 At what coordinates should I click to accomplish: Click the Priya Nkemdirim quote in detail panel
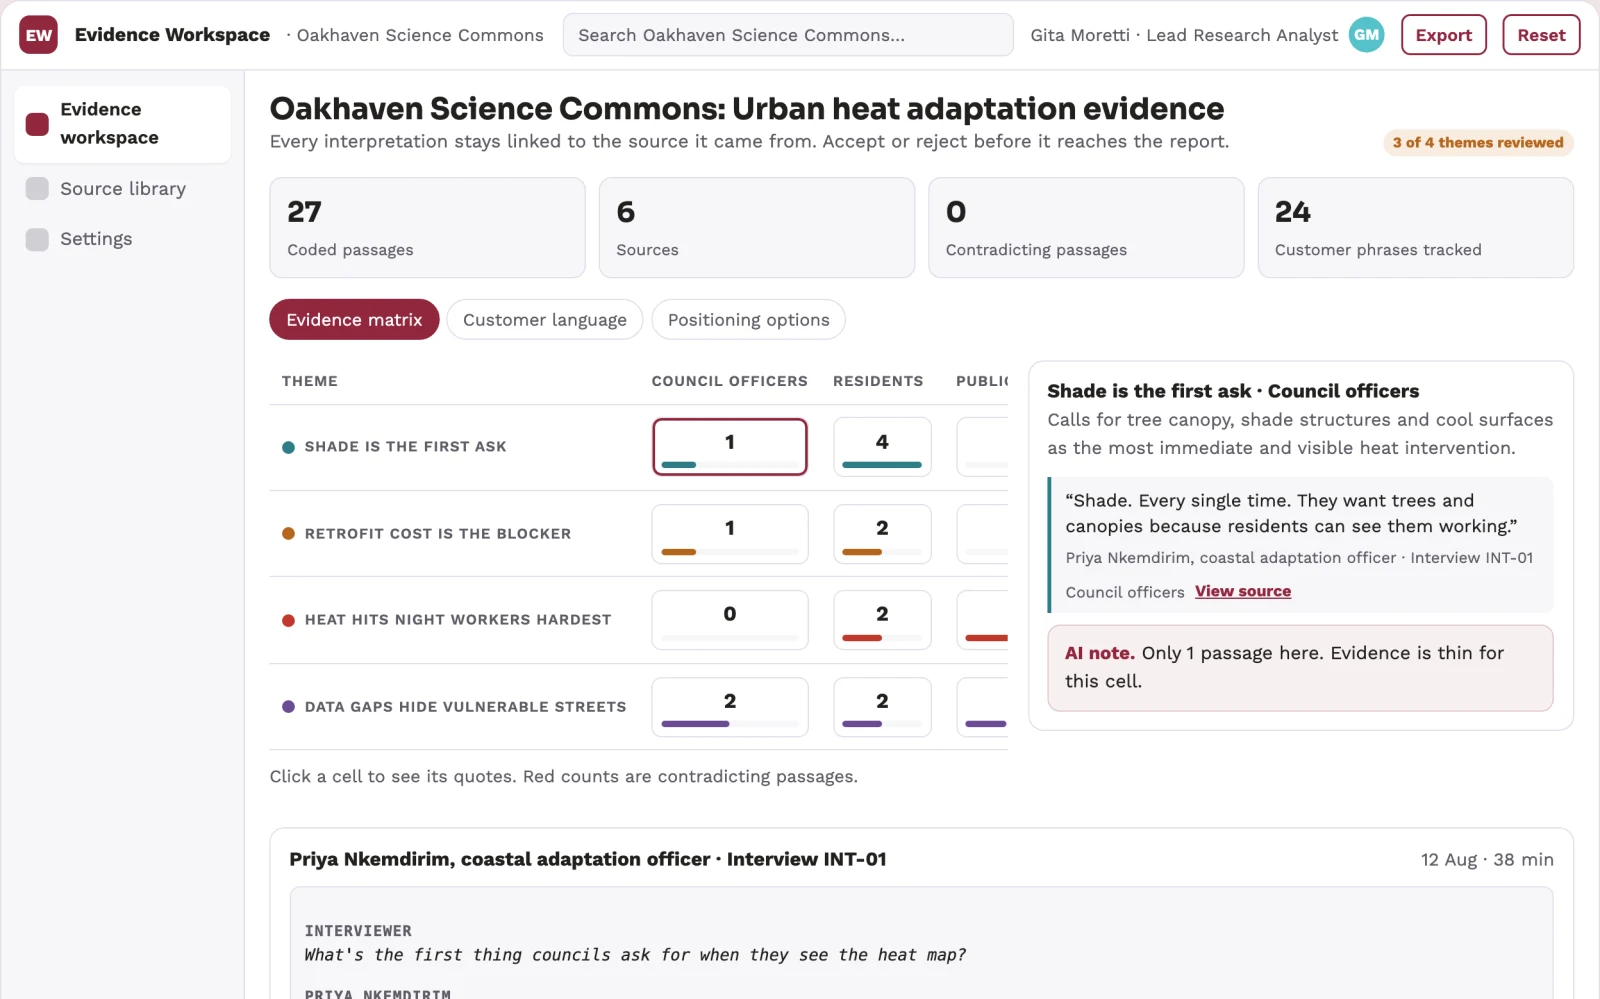coord(1300,545)
